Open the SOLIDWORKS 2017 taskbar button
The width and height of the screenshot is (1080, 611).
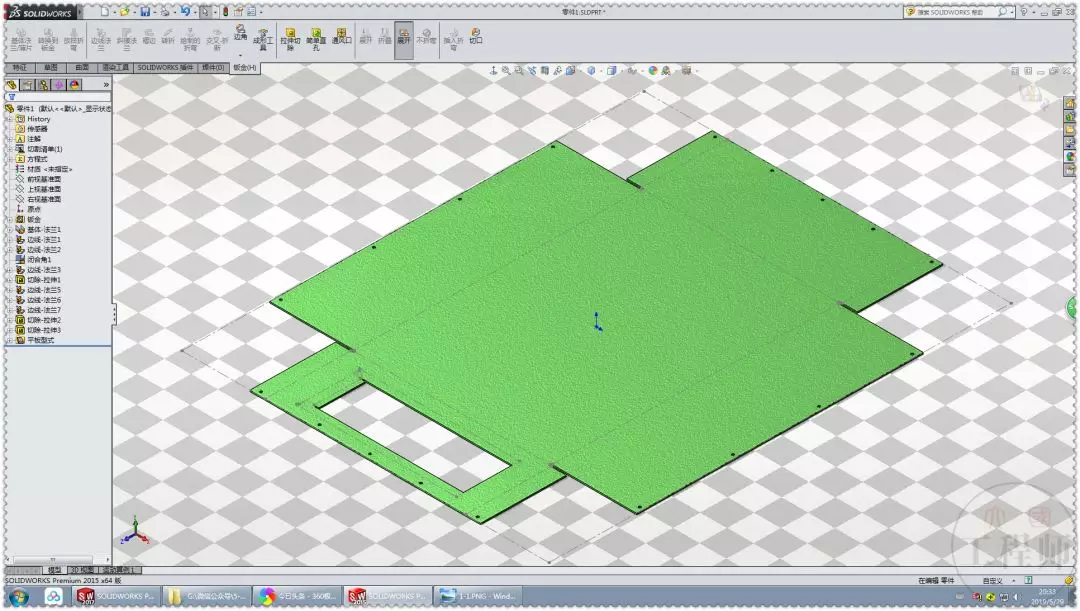click(x=116, y=597)
